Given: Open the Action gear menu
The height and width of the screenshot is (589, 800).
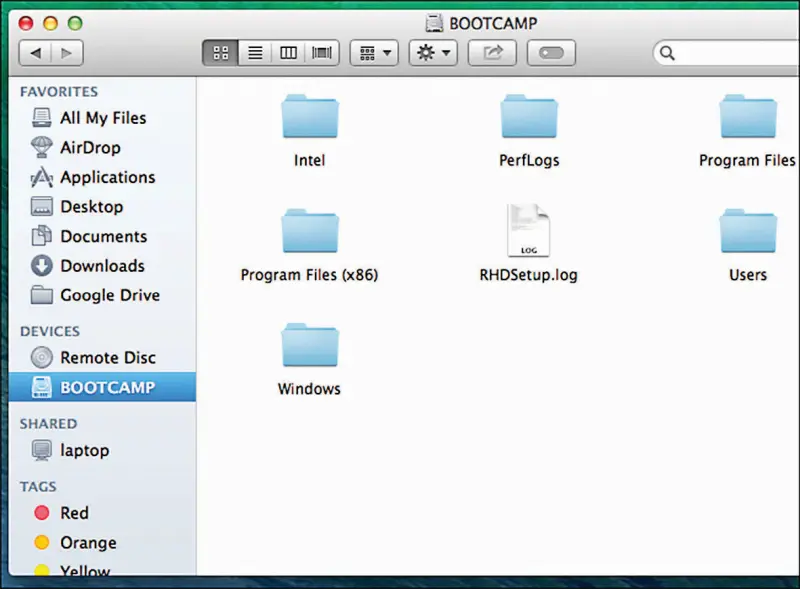Looking at the screenshot, I should (x=433, y=53).
